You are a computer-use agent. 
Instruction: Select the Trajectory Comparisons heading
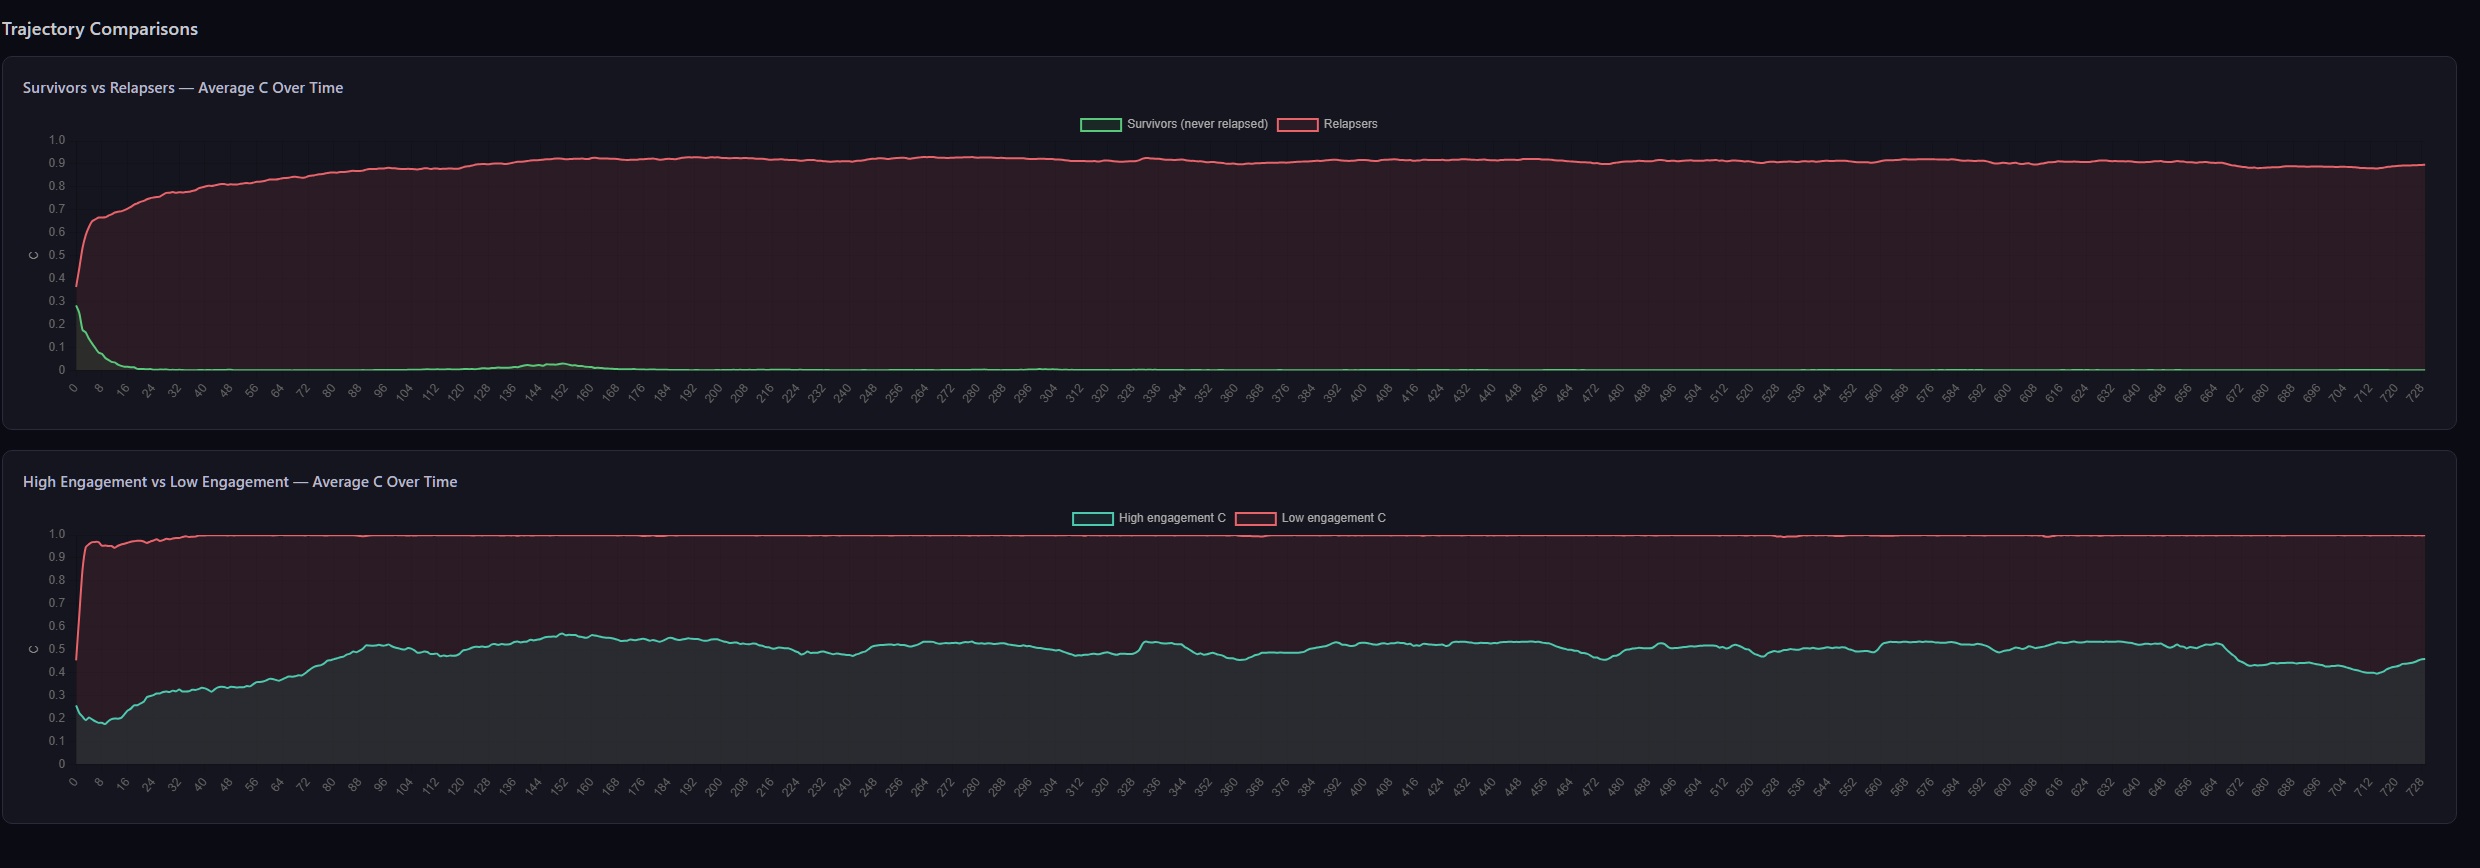coord(100,29)
